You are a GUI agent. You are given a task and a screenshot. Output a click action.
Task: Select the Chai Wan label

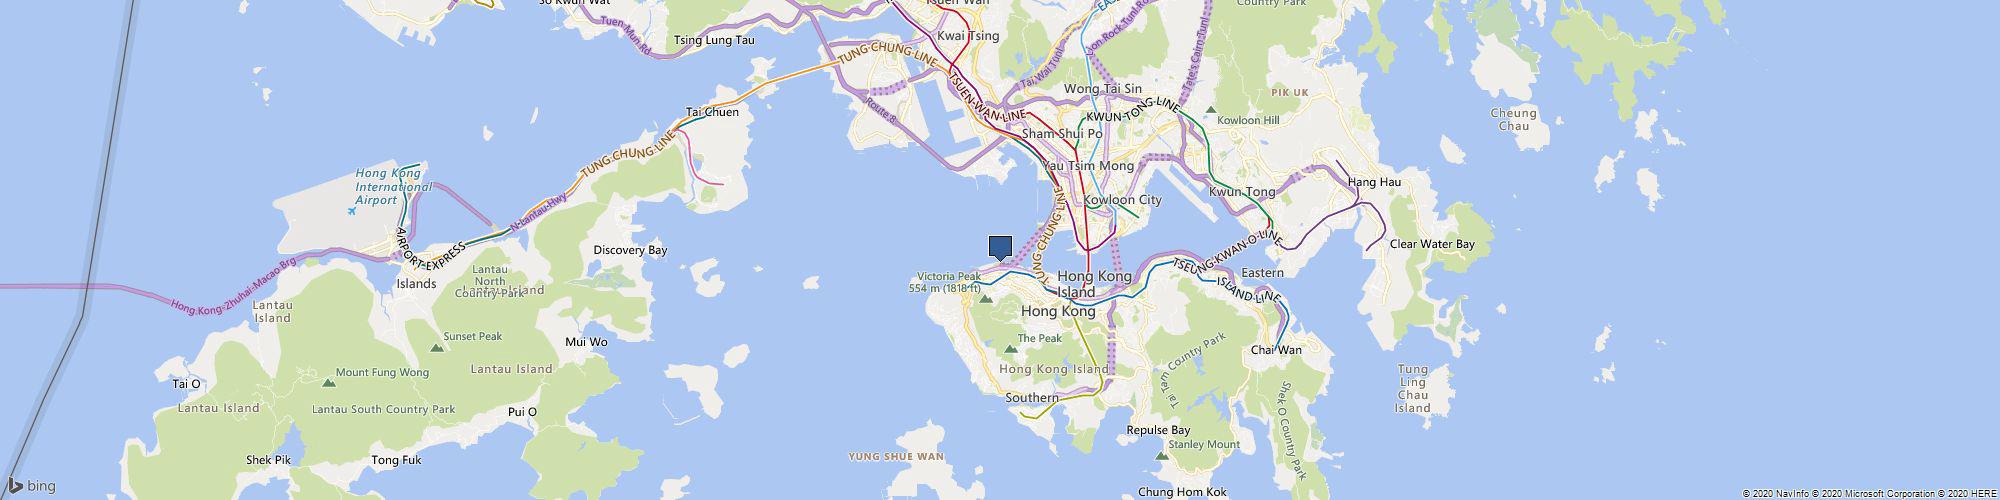tap(1276, 350)
